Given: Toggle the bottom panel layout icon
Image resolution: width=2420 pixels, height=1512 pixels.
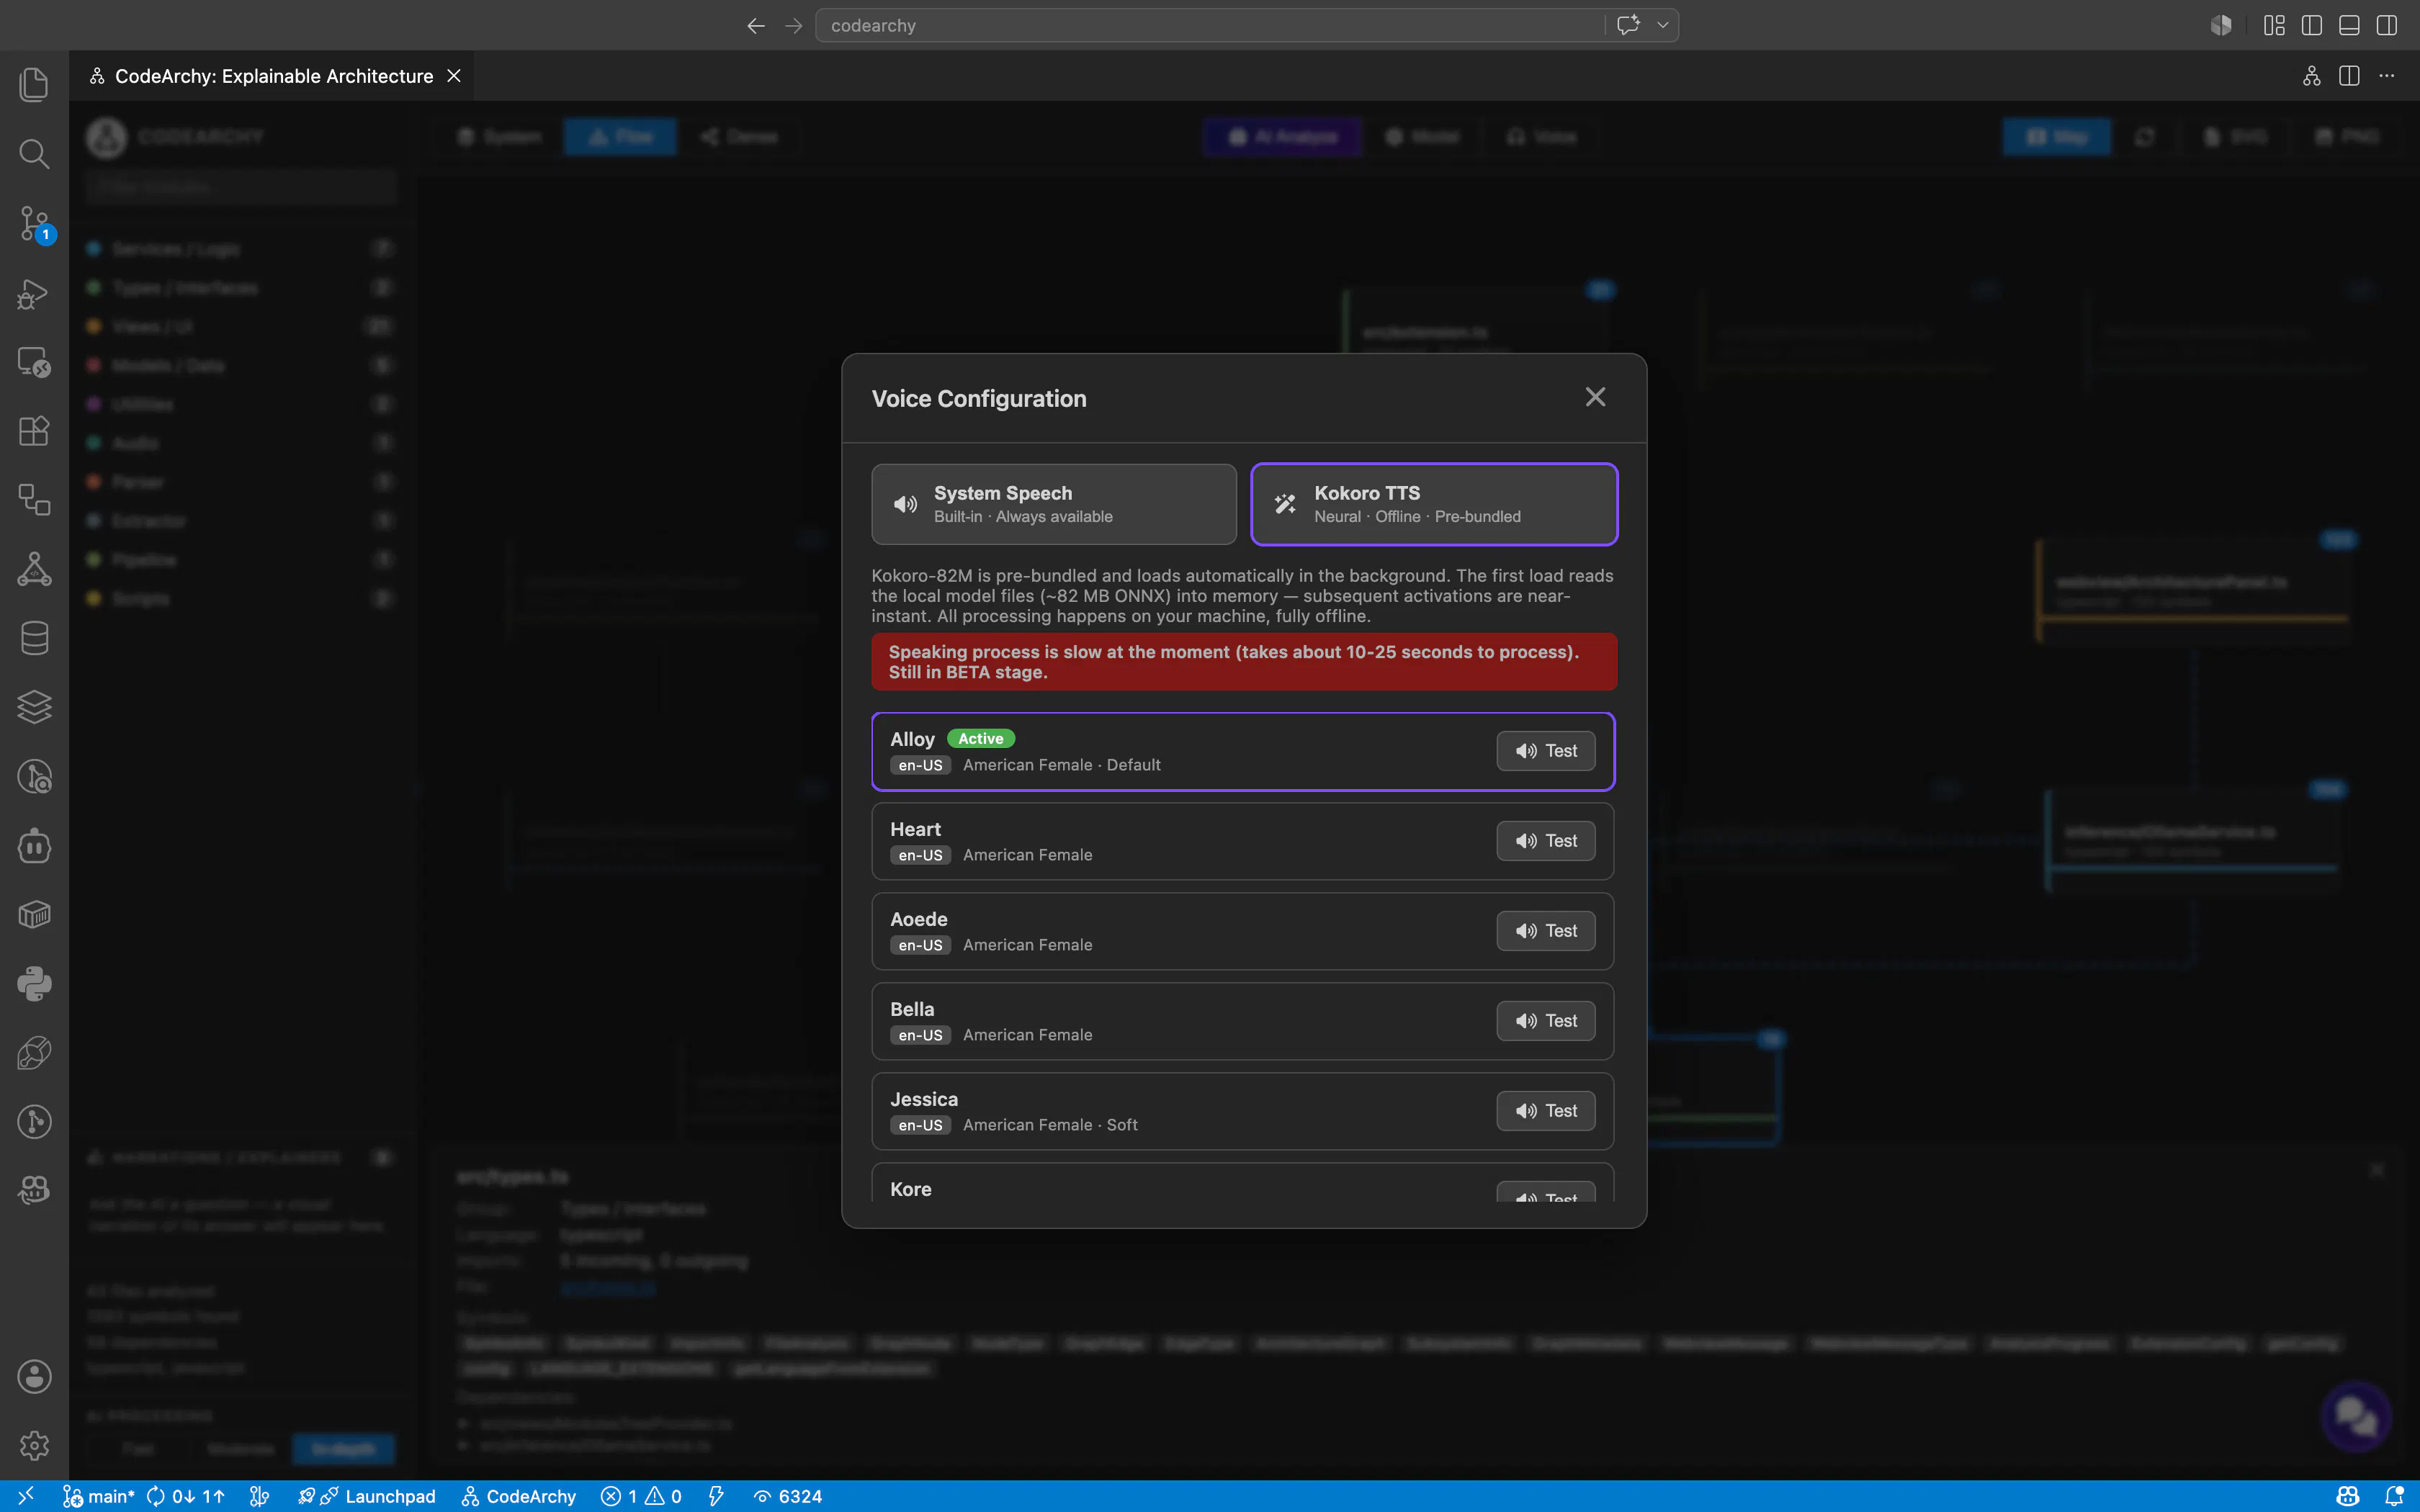Looking at the screenshot, I should (2349, 26).
